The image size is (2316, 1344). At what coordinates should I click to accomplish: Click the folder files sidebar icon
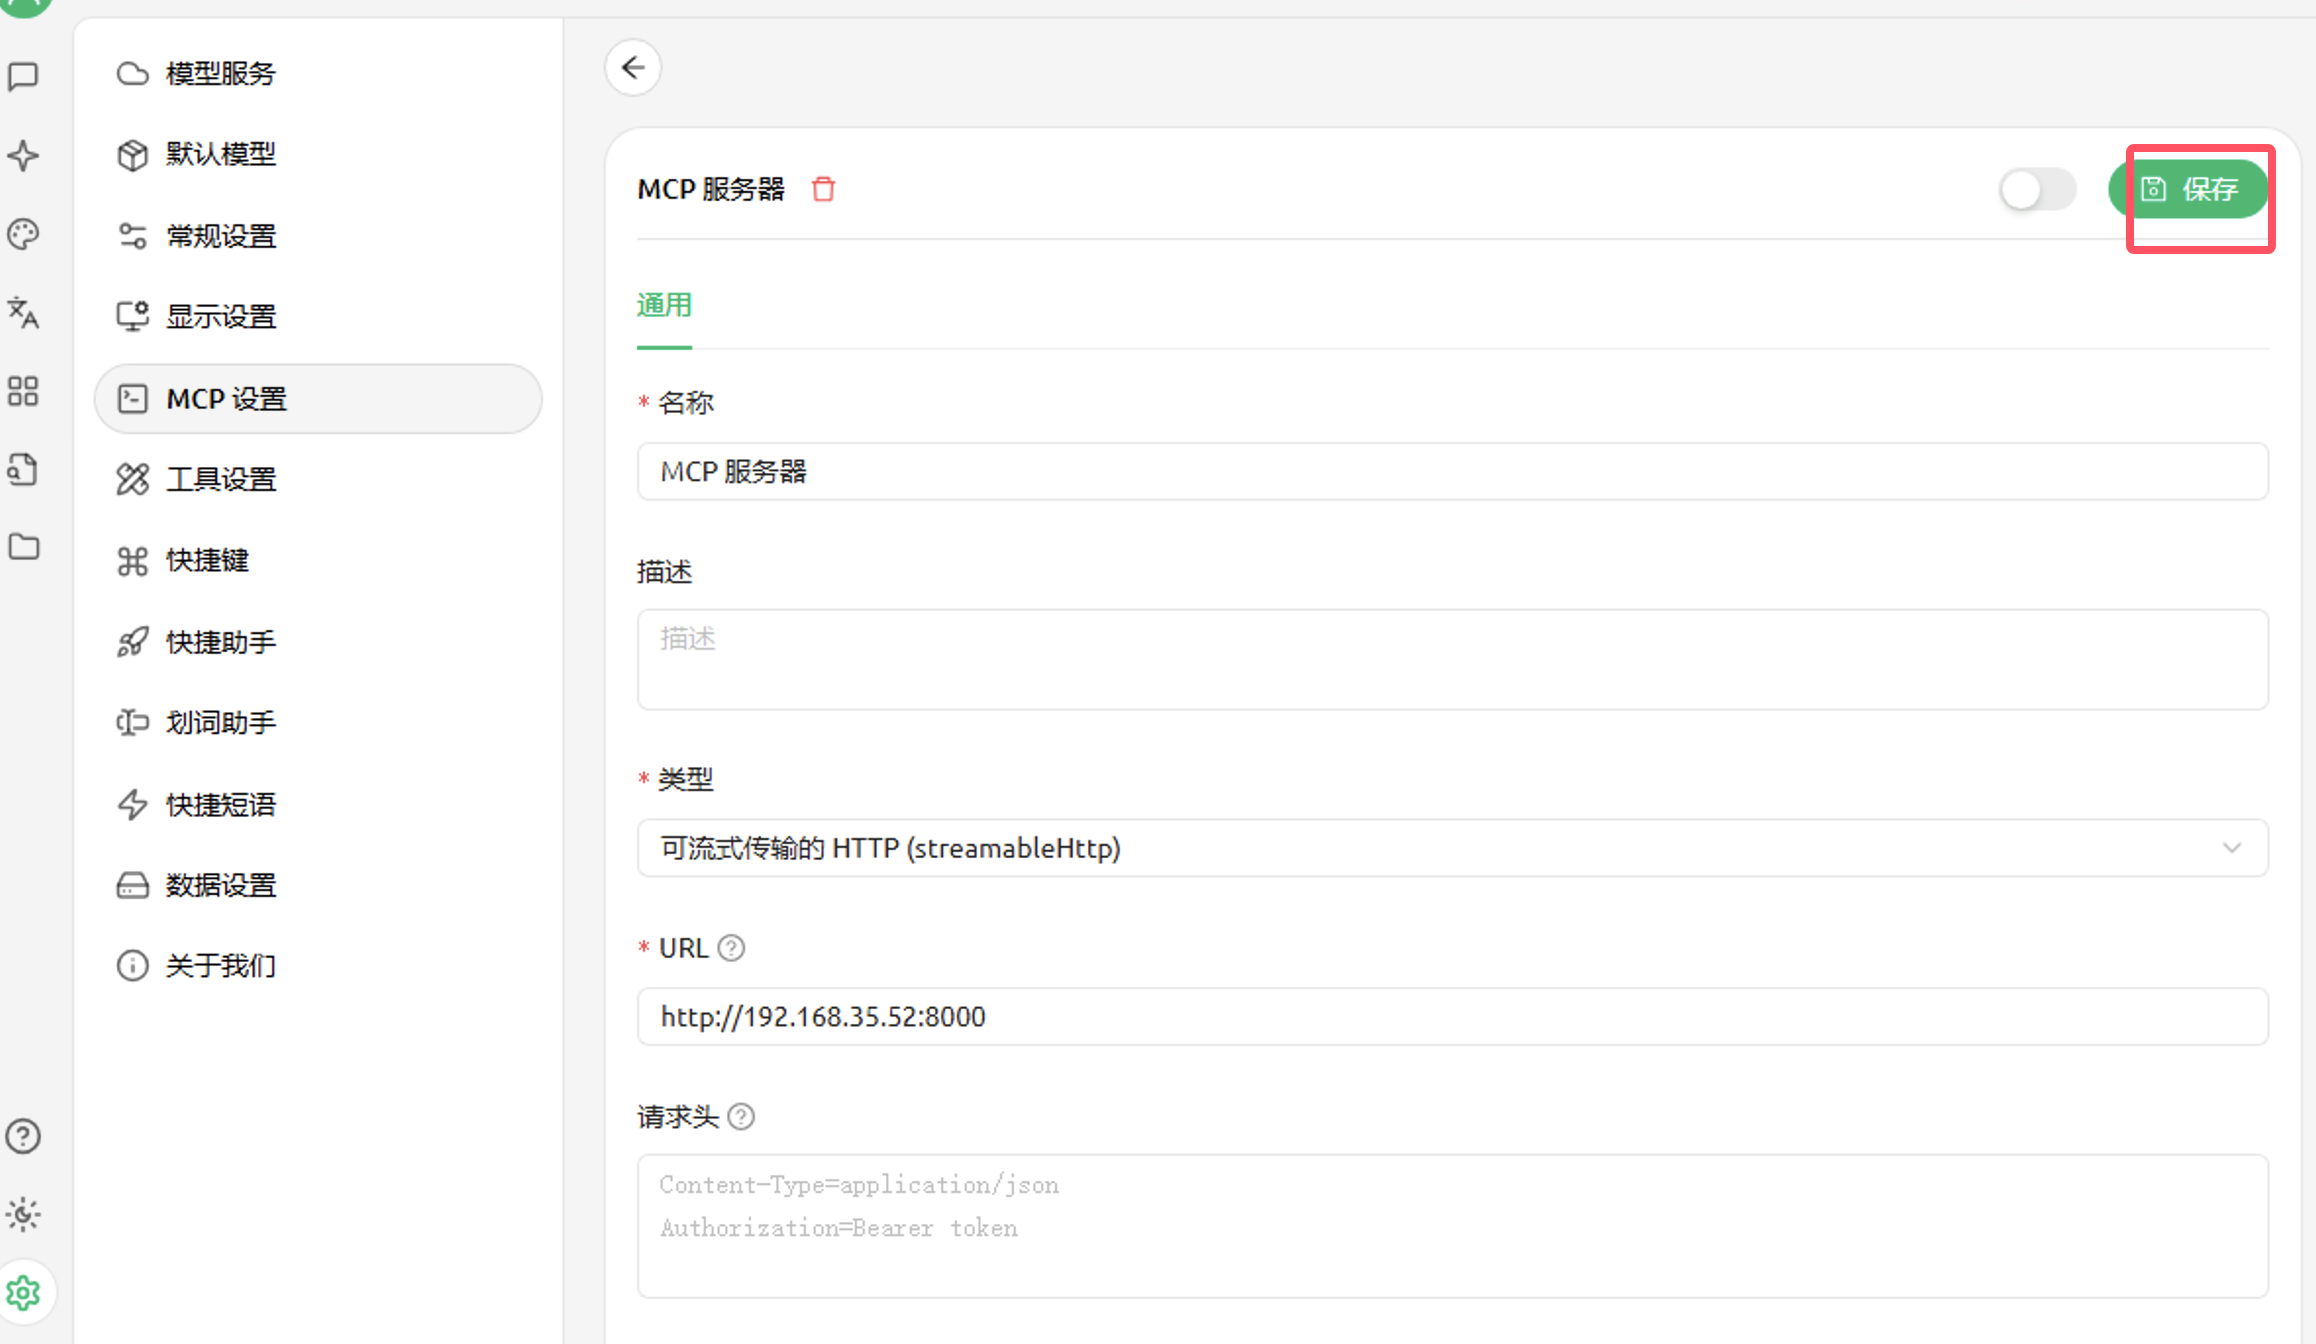(x=24, y=547)
